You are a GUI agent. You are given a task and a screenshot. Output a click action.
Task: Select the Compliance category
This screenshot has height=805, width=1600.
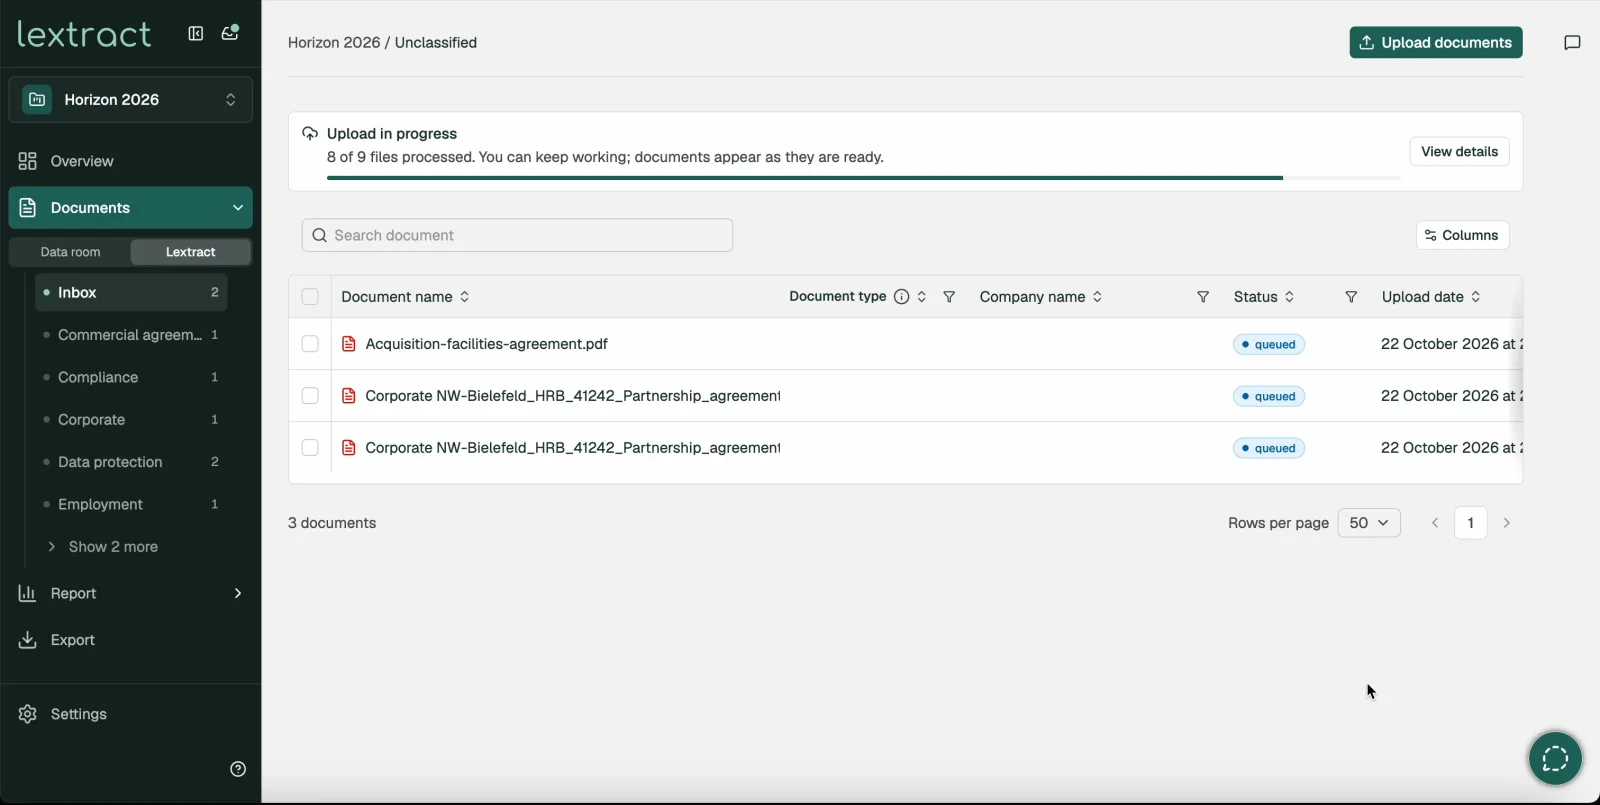(x=131, y=377)
